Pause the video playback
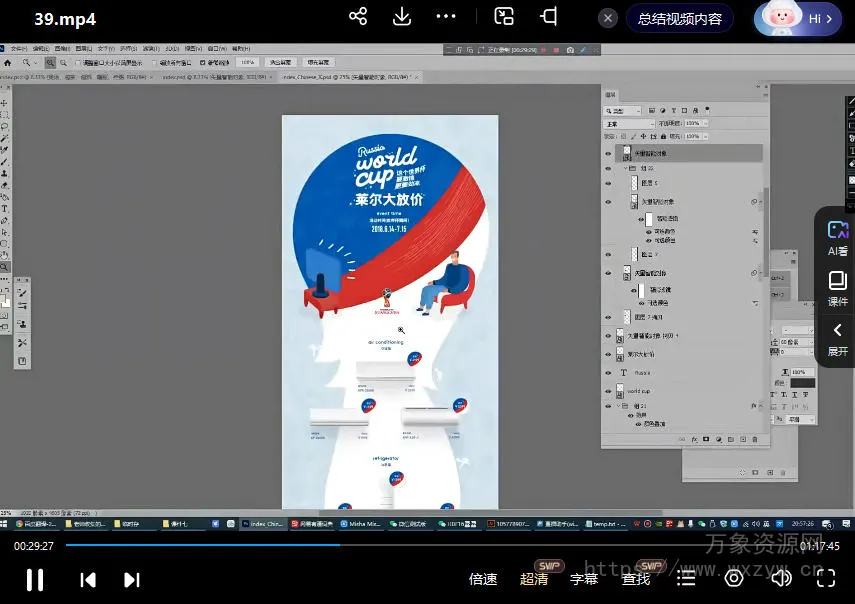This screenshot has height=604, width=855. click(34, 579)
